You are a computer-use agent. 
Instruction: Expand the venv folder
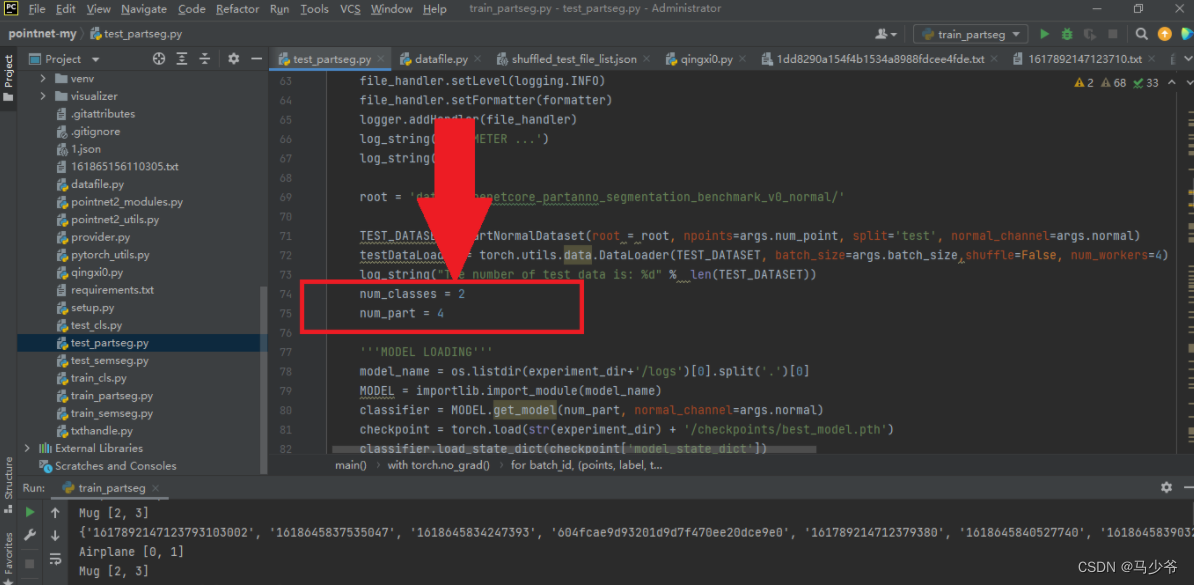[x=43, y=78]
